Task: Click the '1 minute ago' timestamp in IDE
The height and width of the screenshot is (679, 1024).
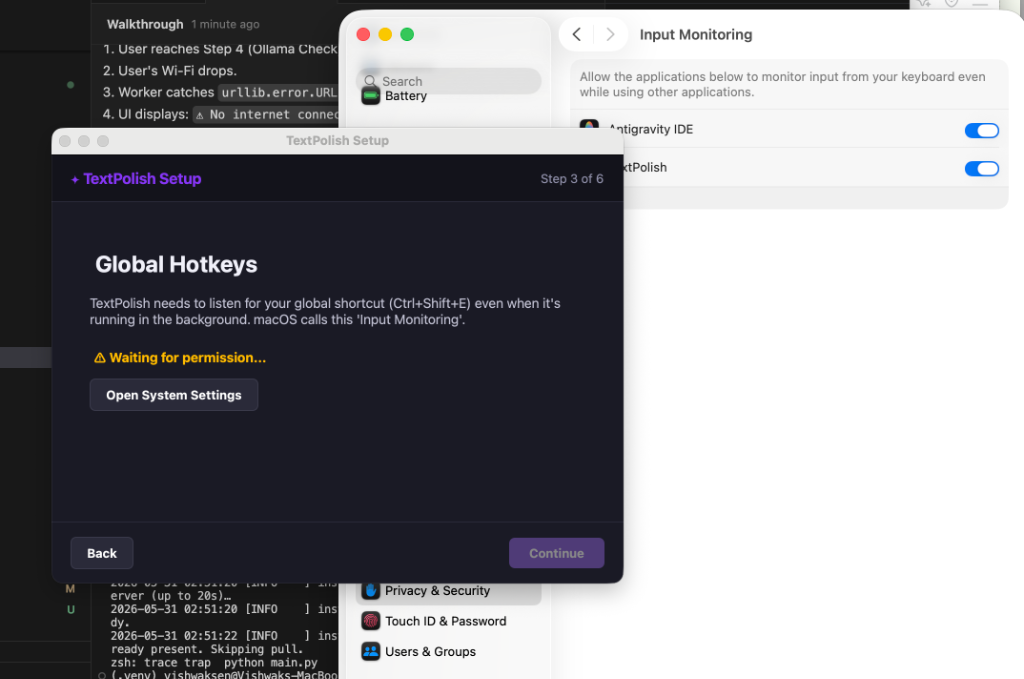Action: point(225,24)
